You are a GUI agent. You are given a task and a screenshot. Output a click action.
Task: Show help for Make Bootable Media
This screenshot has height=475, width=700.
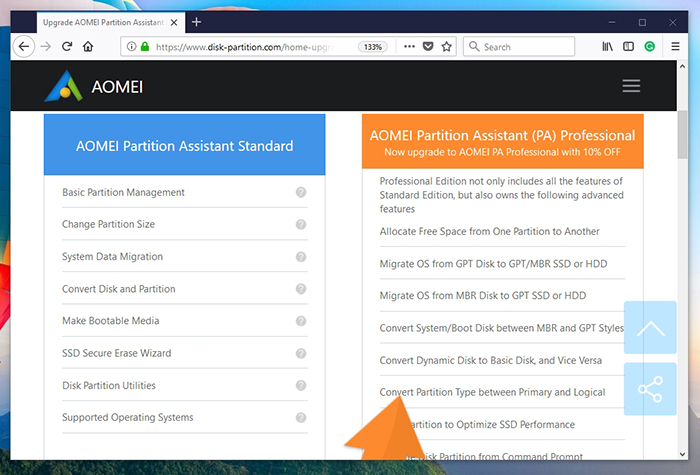pos(301,321)
